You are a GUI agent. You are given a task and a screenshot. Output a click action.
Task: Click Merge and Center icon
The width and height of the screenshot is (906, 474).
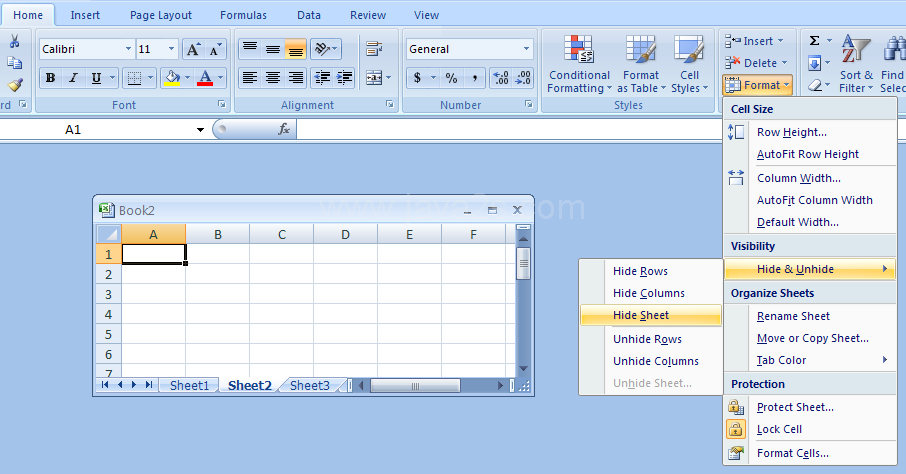click(x=374, y=77)
